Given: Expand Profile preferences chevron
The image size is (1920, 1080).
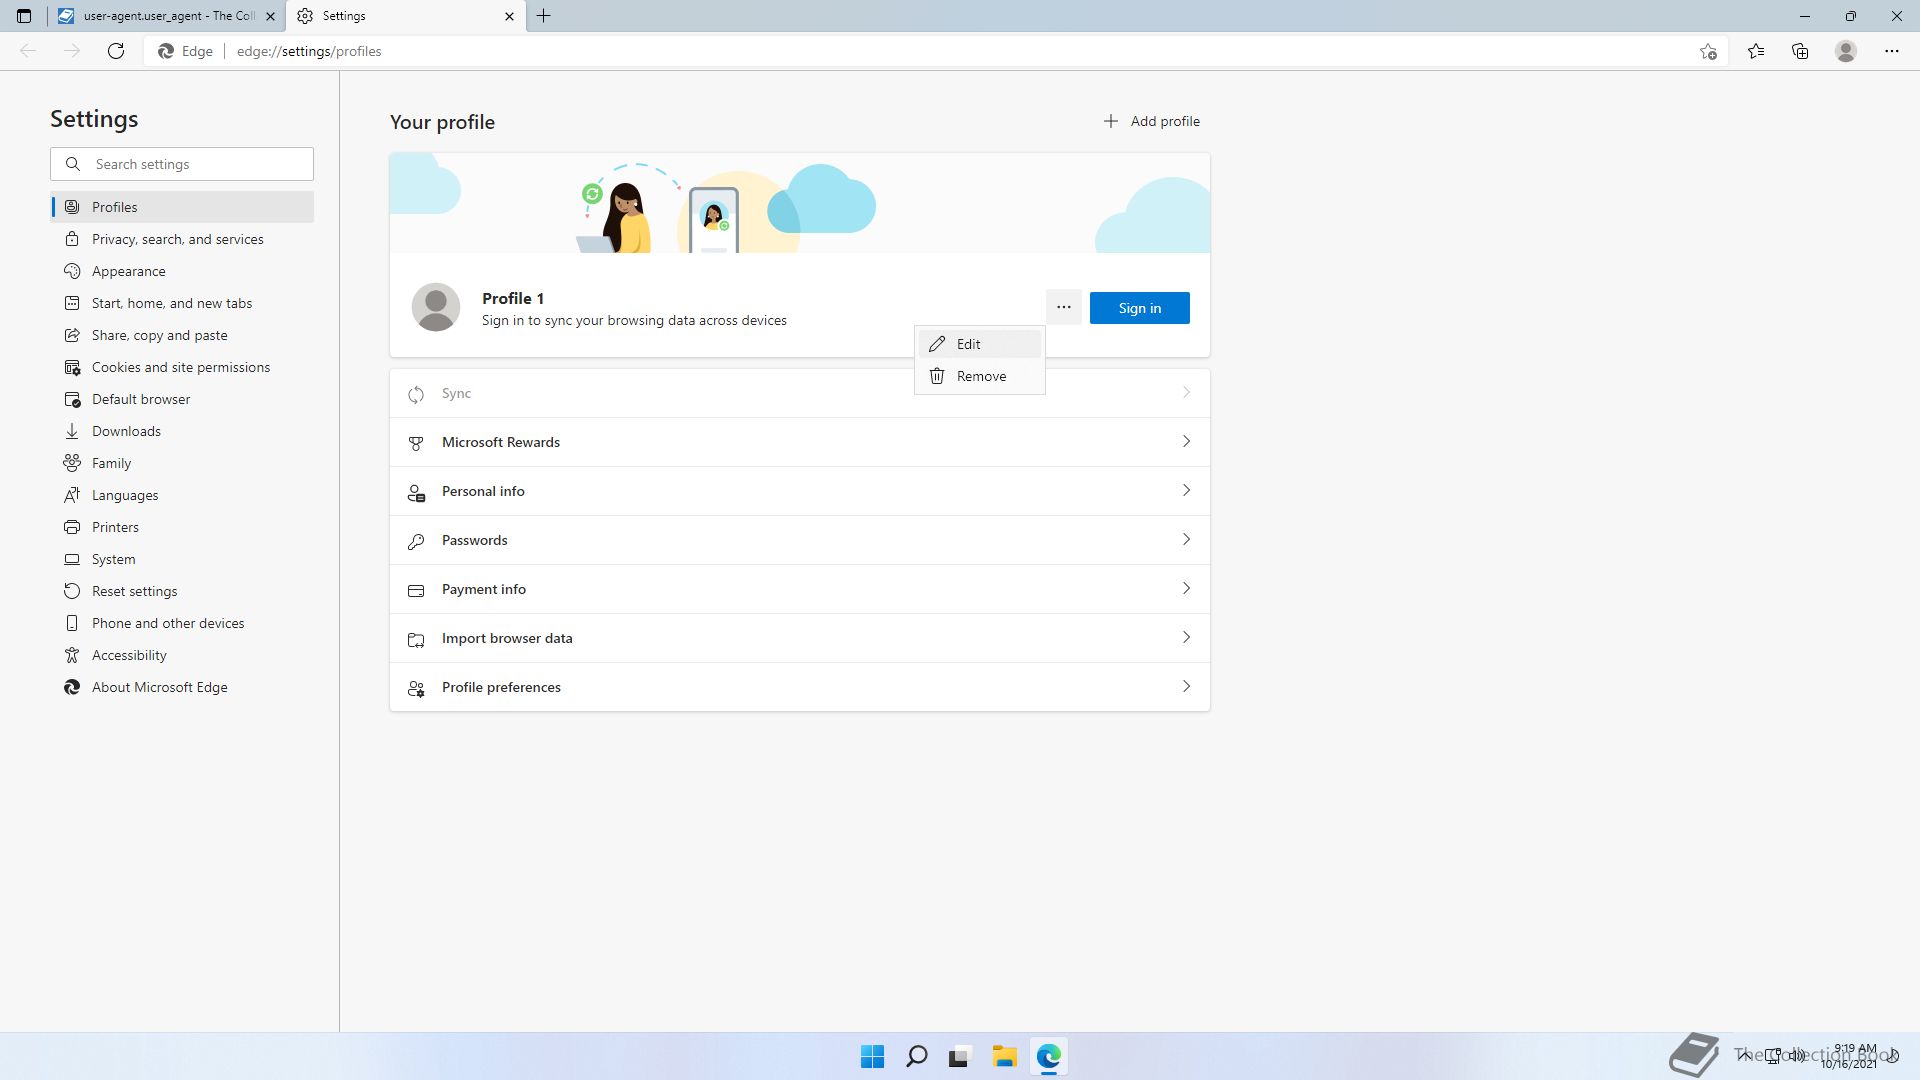Looking at the screenshot, I should coord(1186,686).
